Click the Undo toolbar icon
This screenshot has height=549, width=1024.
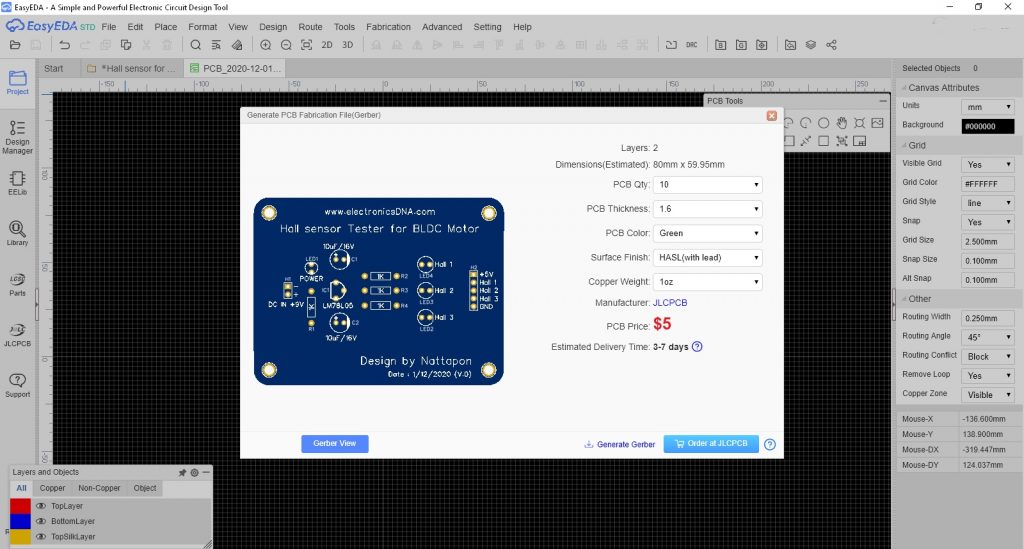tap(64, 45)
